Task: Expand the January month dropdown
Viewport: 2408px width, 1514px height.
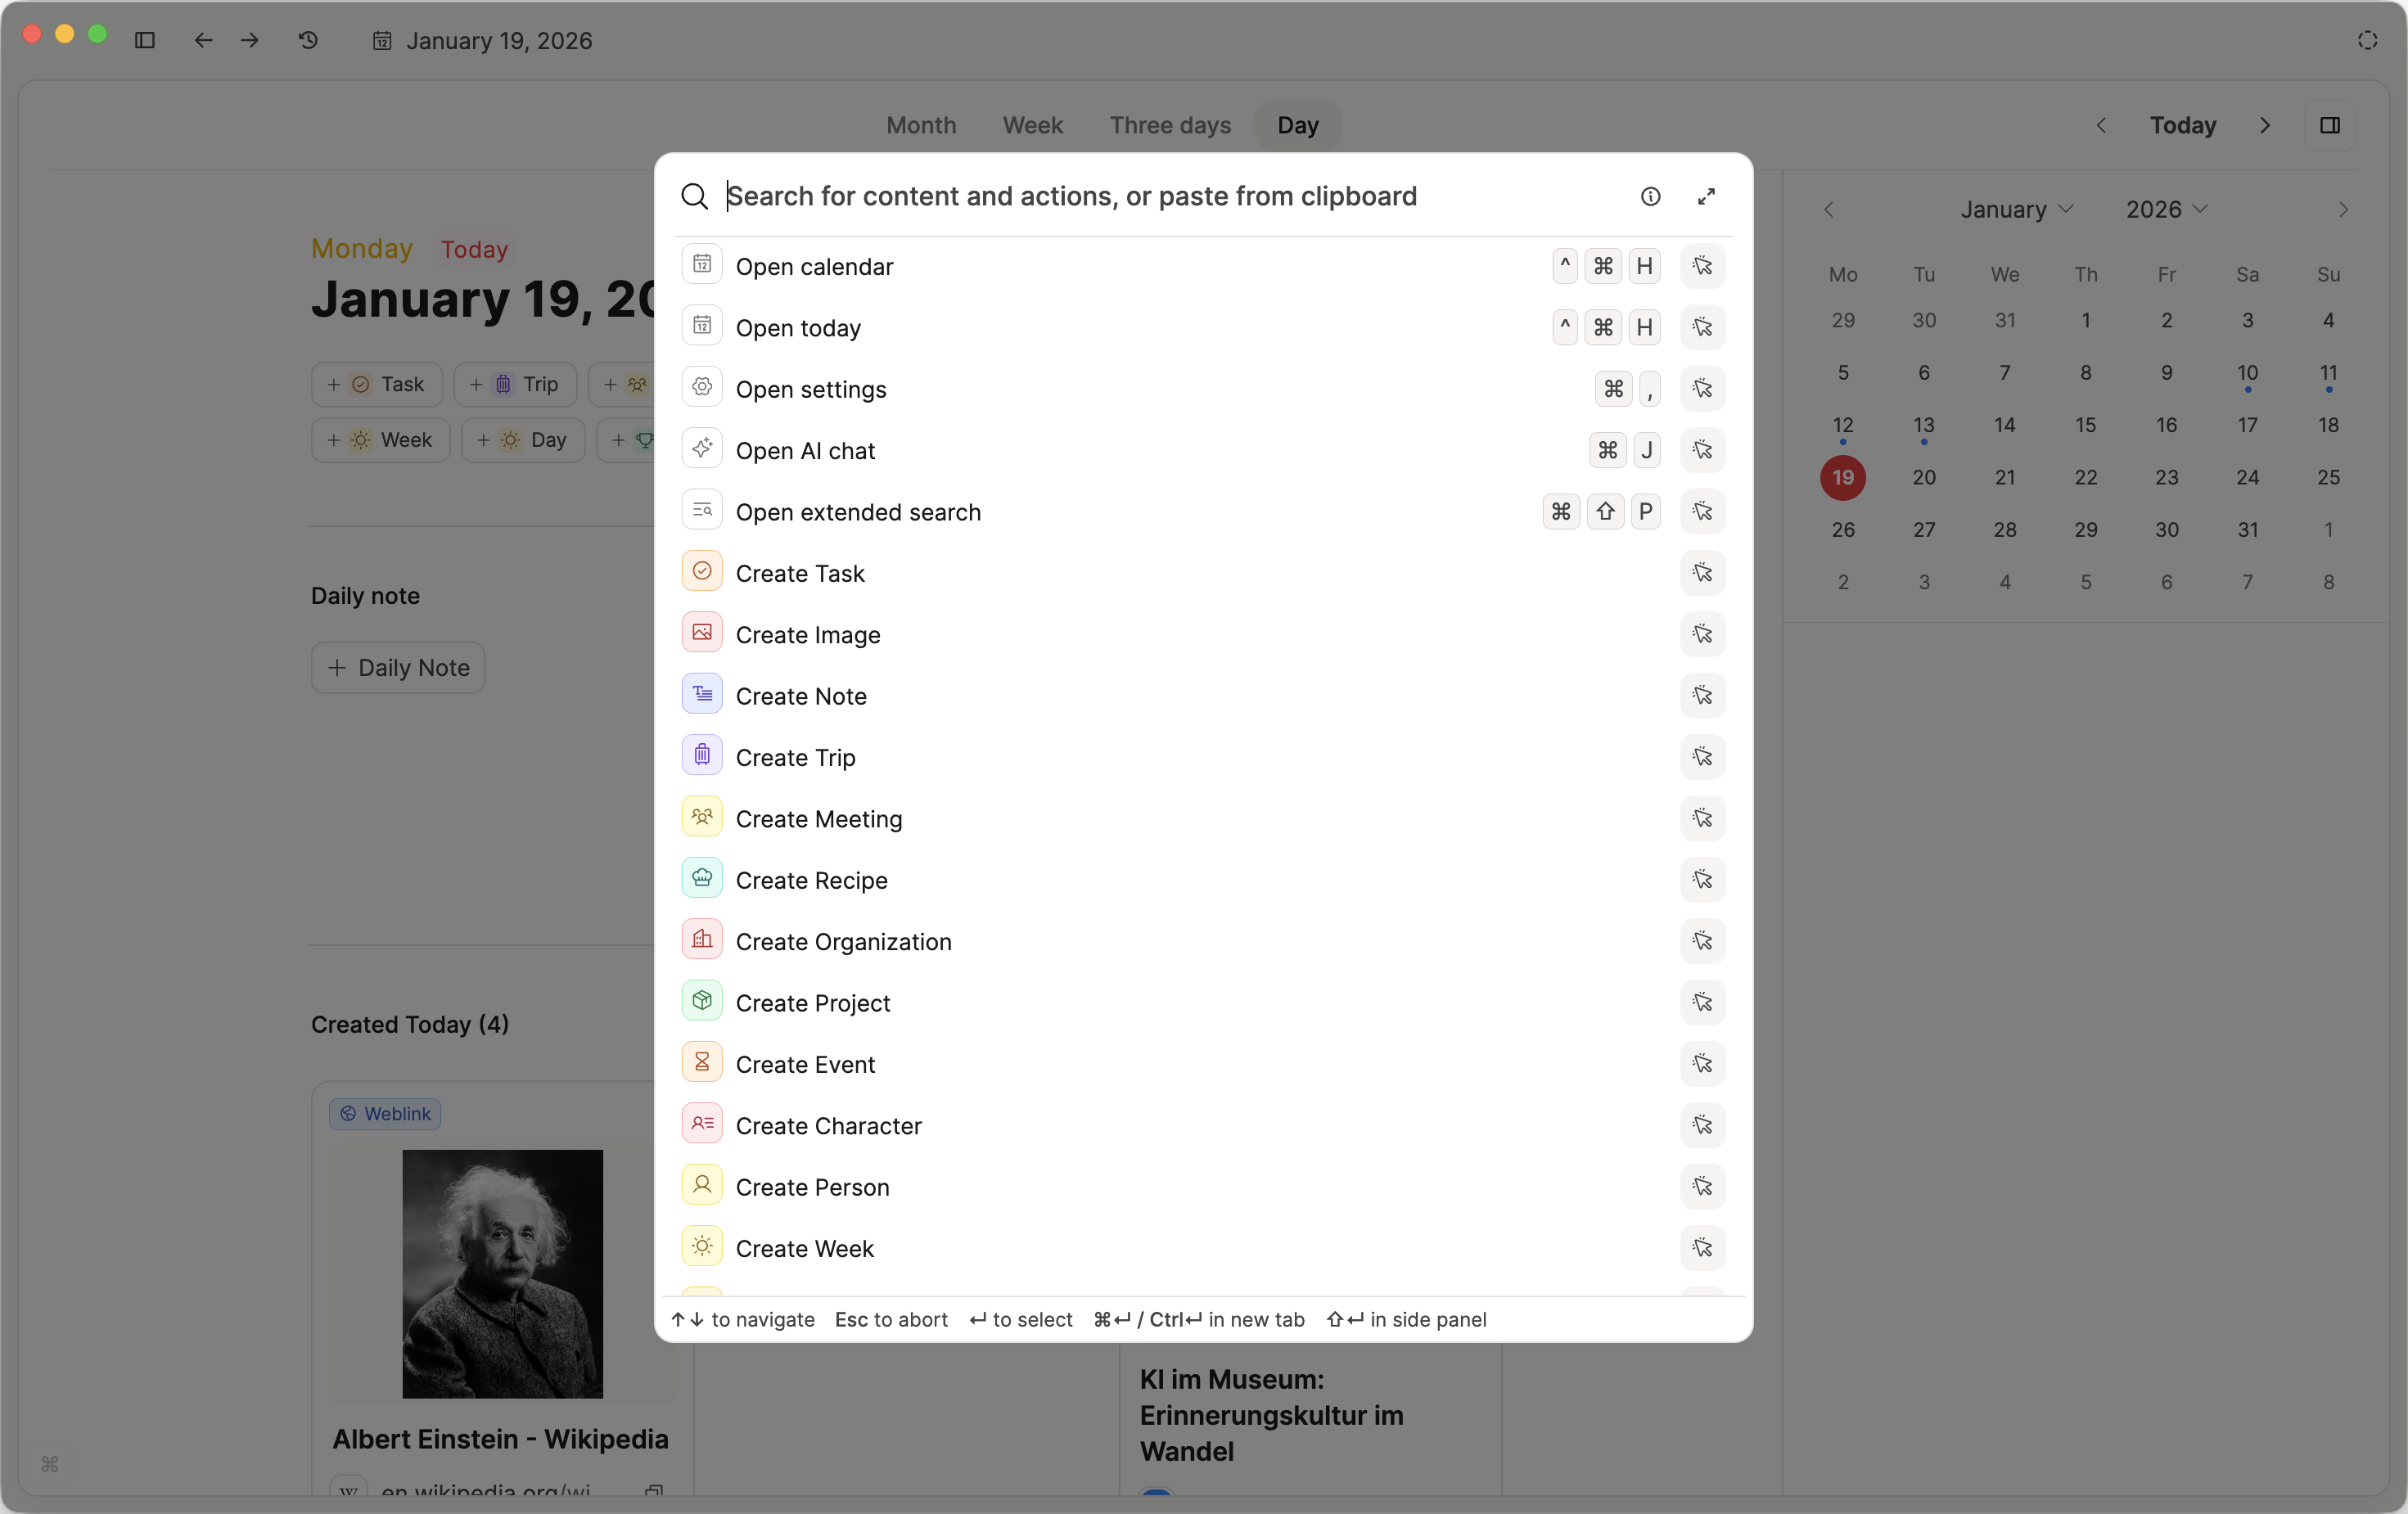Action: [2016, 209]
